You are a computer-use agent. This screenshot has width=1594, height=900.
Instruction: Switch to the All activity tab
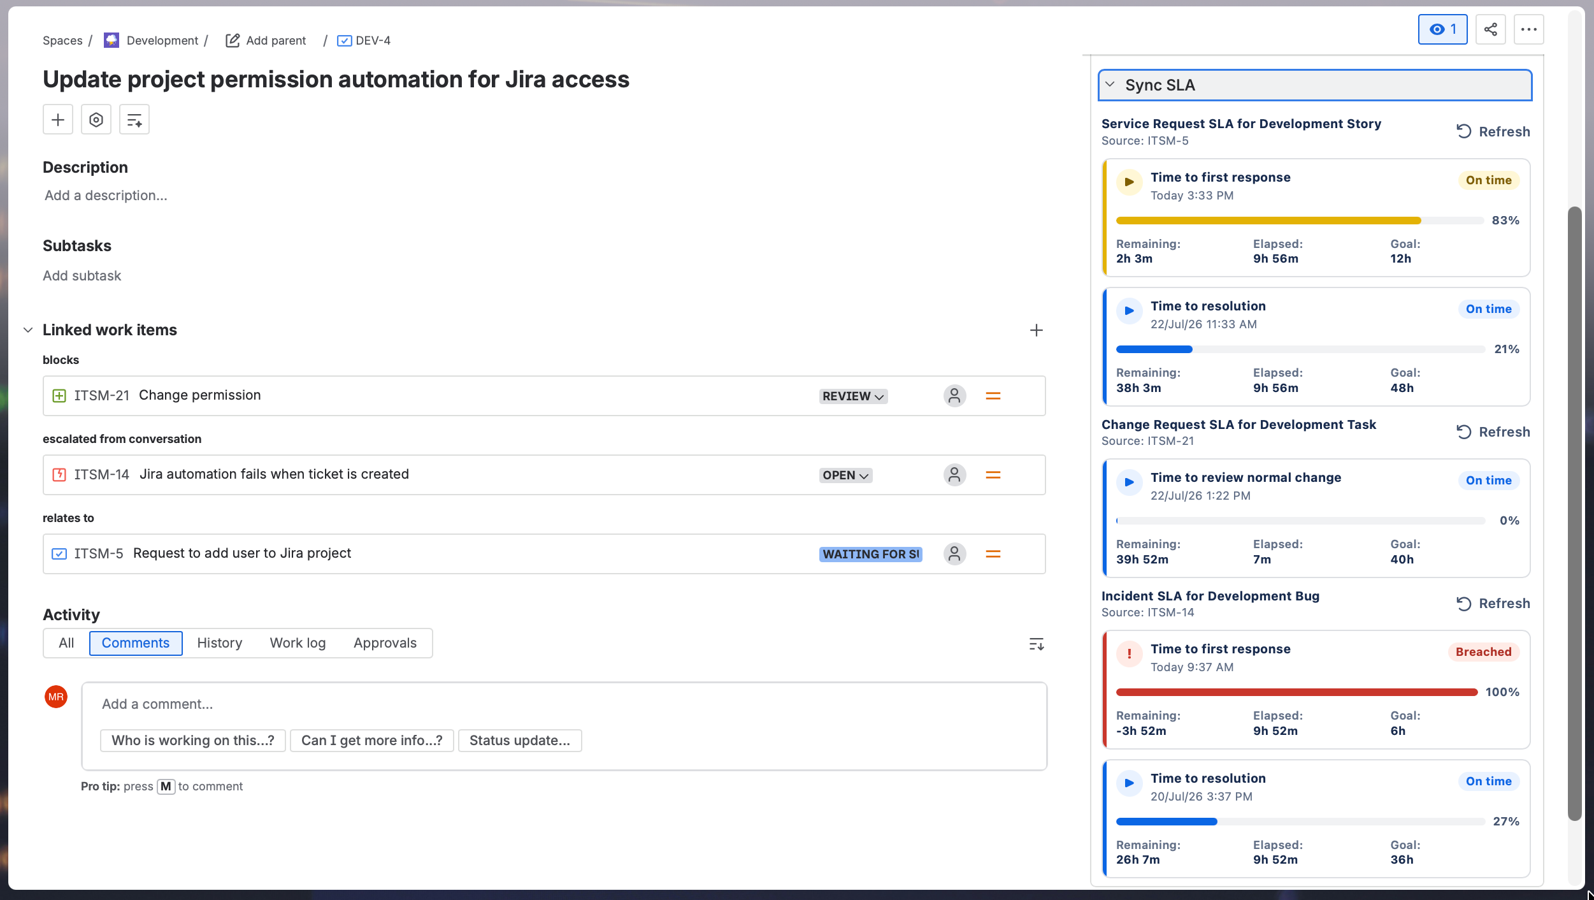[66, 643]
